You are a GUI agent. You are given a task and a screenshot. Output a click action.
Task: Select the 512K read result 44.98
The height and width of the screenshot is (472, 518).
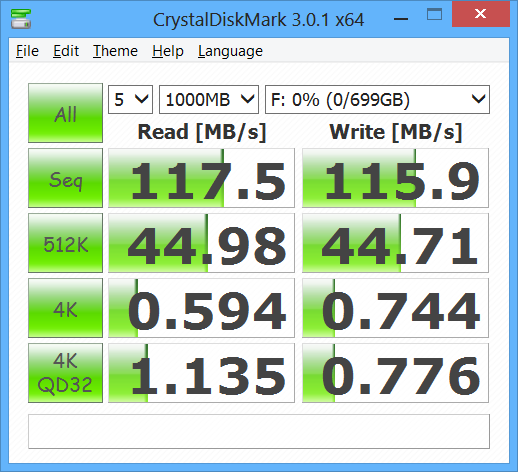pos(201,243)
